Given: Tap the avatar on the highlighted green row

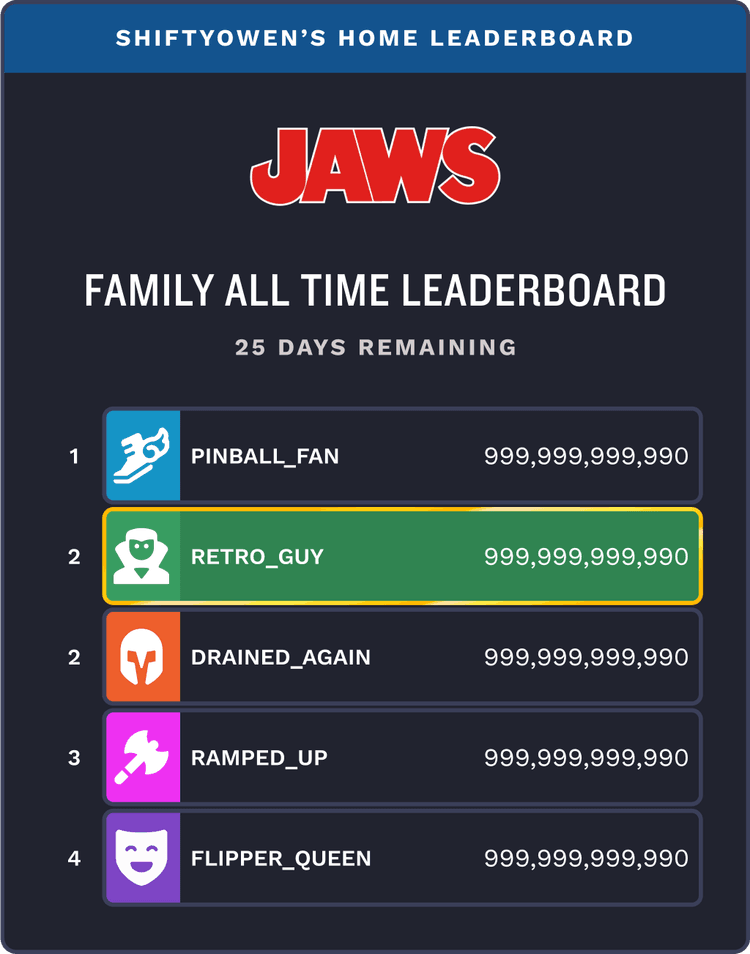Looking at the screenshot, I should point(143,556).
